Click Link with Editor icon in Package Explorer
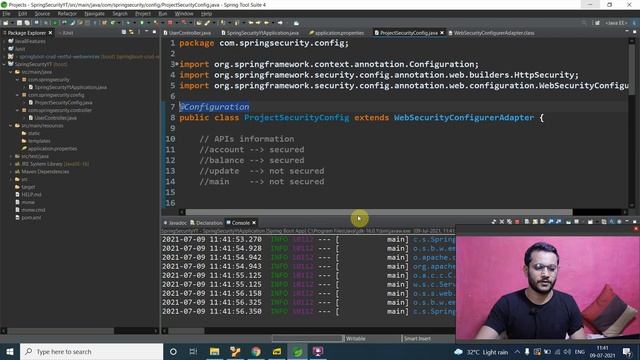 [131, 32]
